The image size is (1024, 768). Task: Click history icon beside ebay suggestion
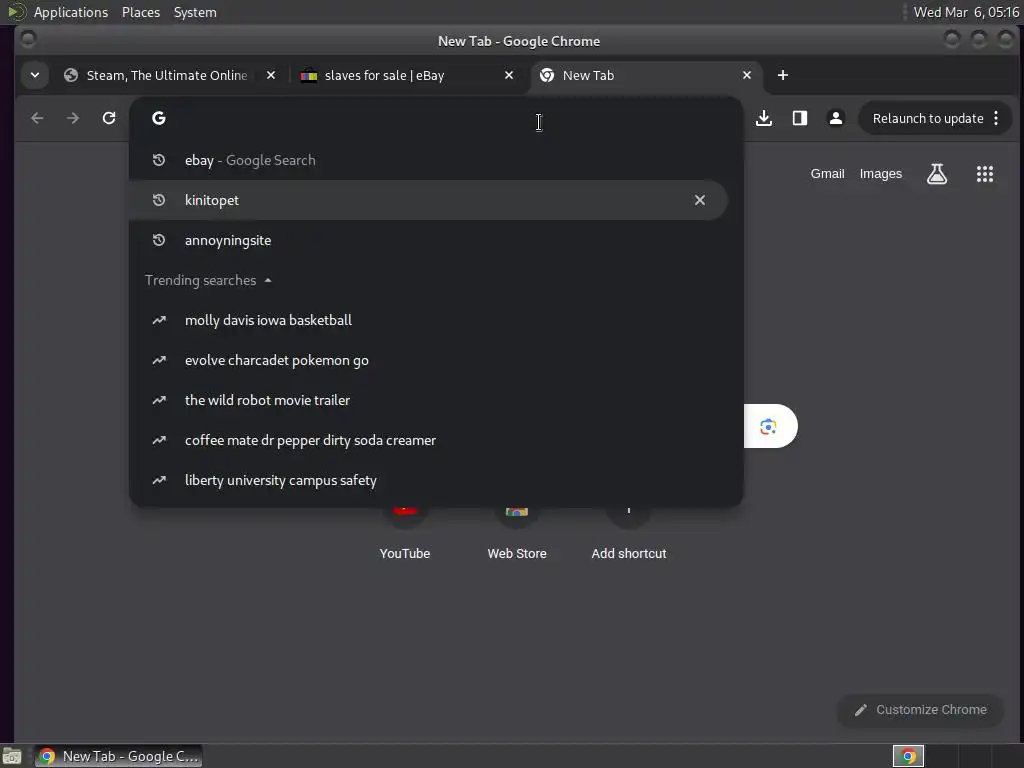pyautogui.click(x=159, y=160)
